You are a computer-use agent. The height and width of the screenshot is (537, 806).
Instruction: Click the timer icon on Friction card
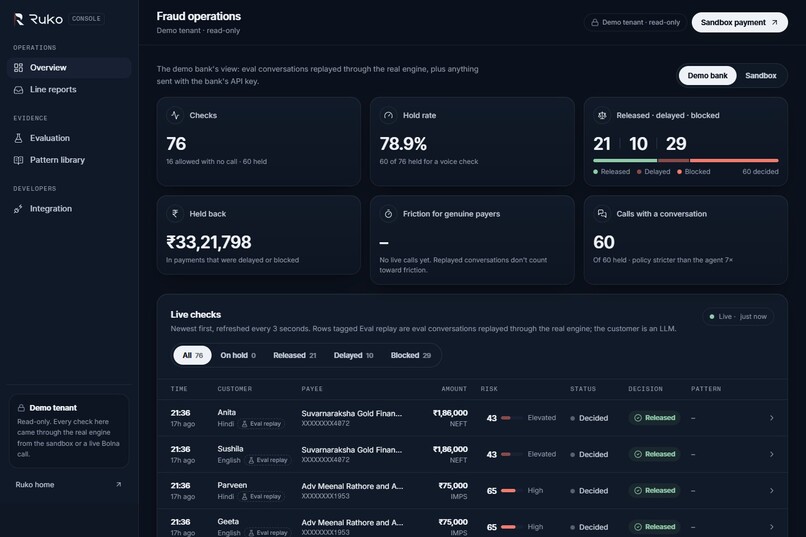point(389,213)
